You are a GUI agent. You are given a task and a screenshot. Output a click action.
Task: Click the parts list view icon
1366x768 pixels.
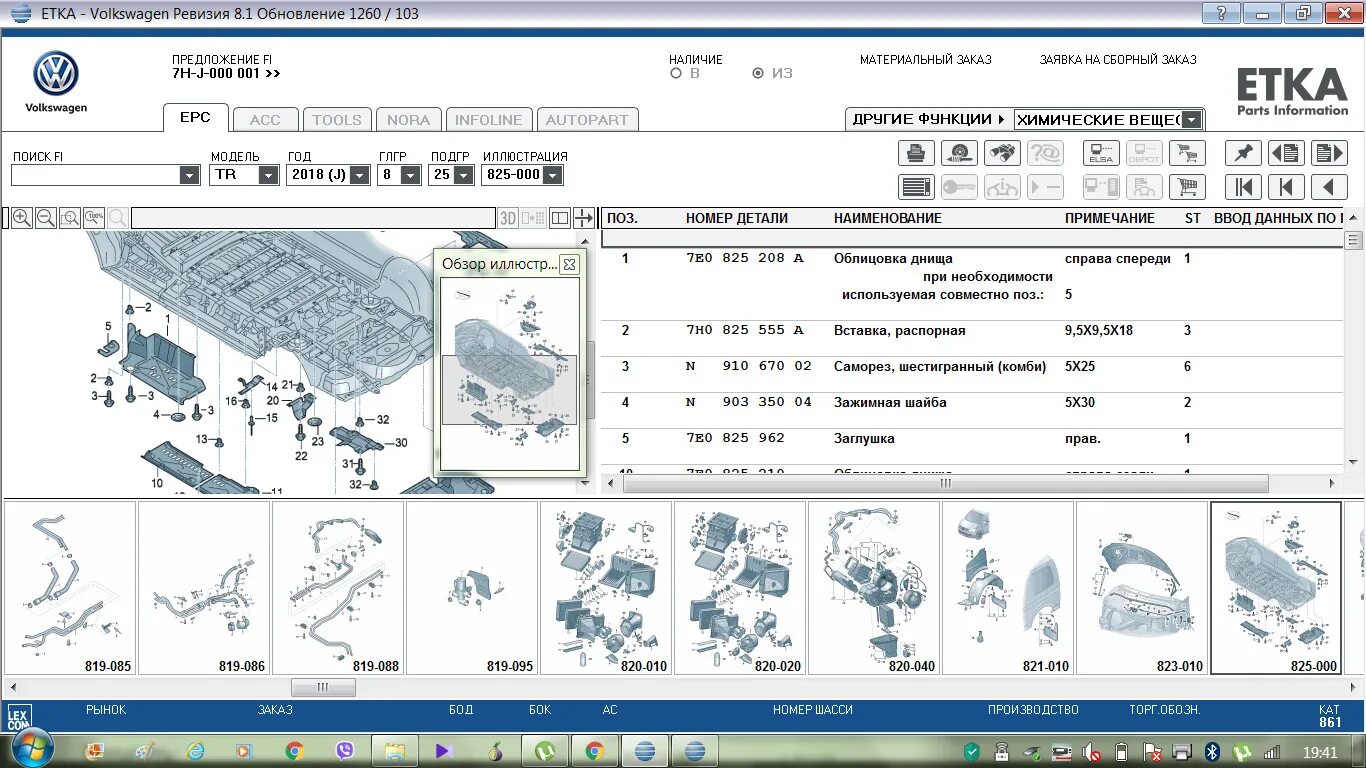[x=916, y=187]
